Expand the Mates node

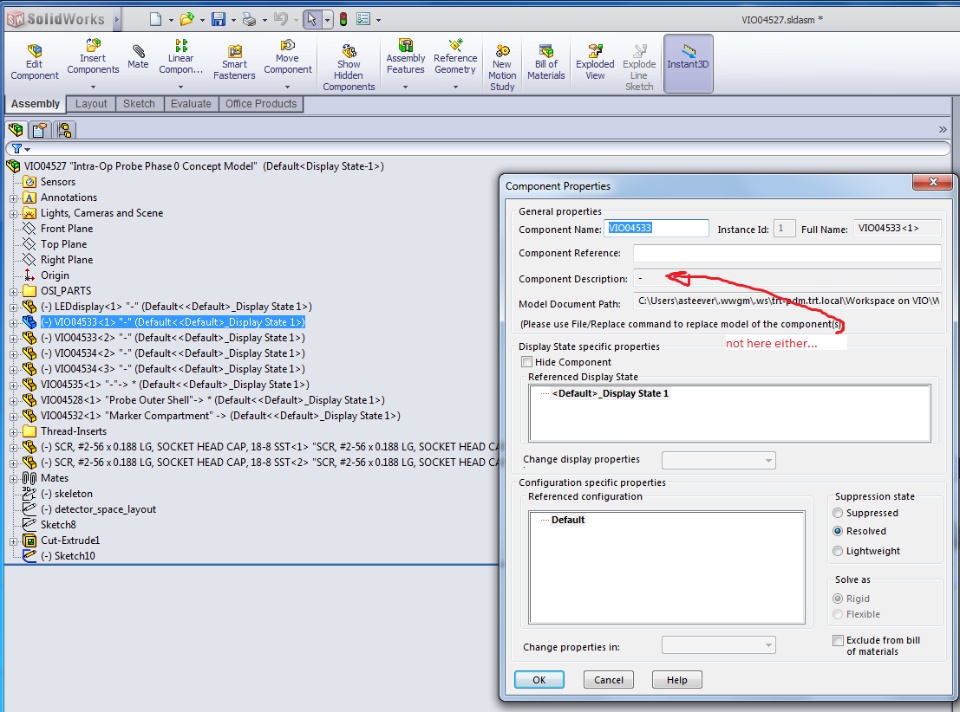pyautogui.click(x=13, y=479)
